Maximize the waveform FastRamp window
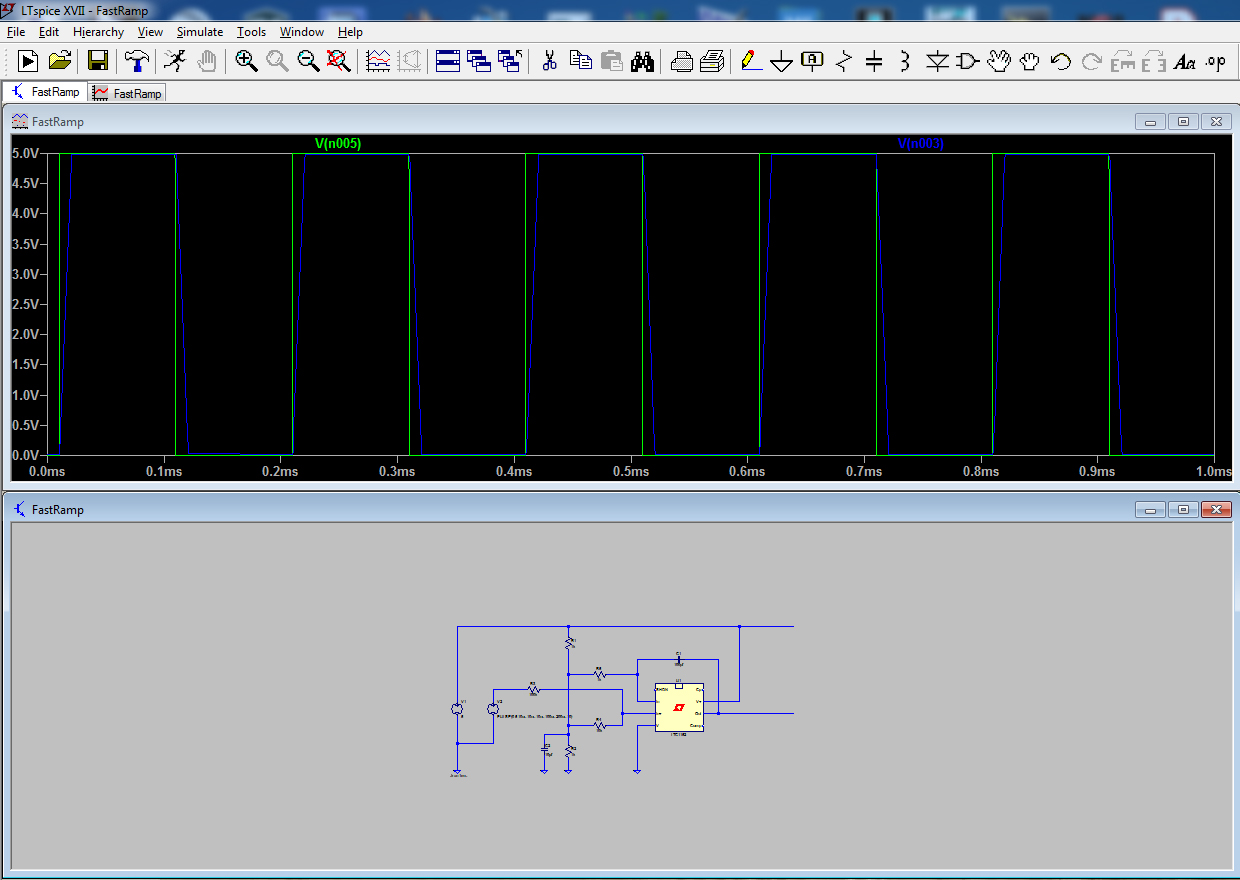 point(1183,122)
